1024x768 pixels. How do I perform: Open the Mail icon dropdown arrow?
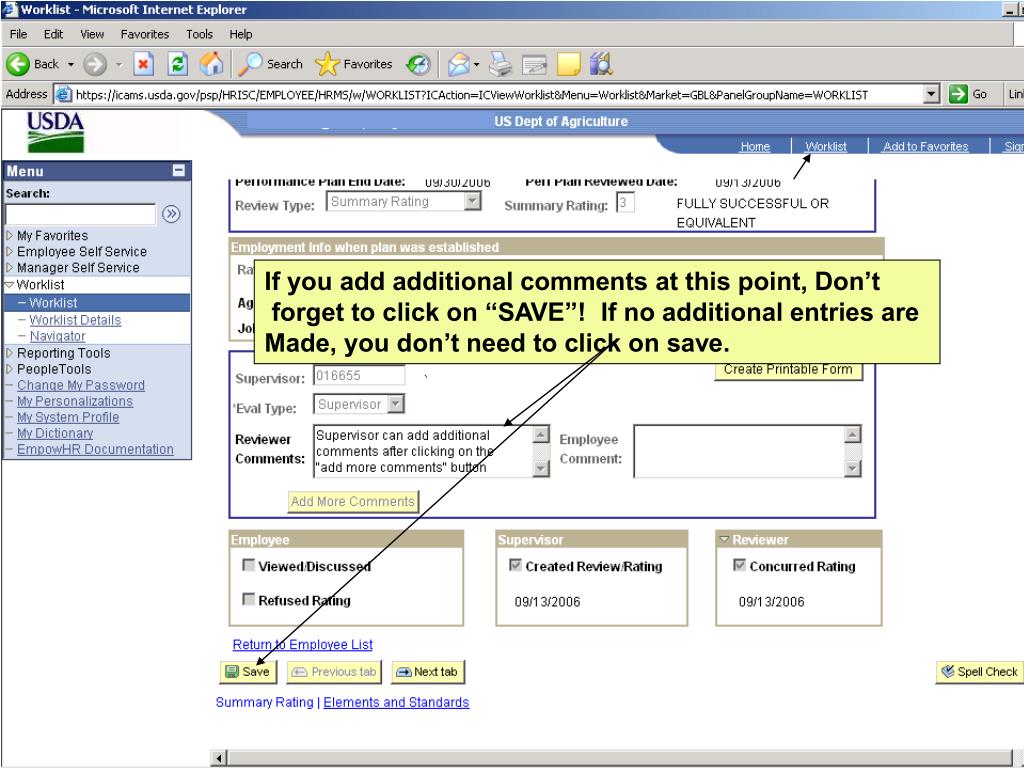click(476, 64)
